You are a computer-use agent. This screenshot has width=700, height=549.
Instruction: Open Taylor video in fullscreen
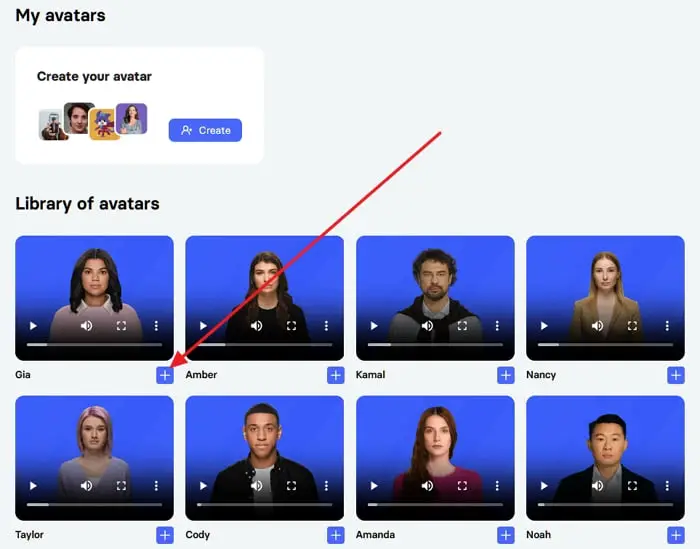[121, 486]
